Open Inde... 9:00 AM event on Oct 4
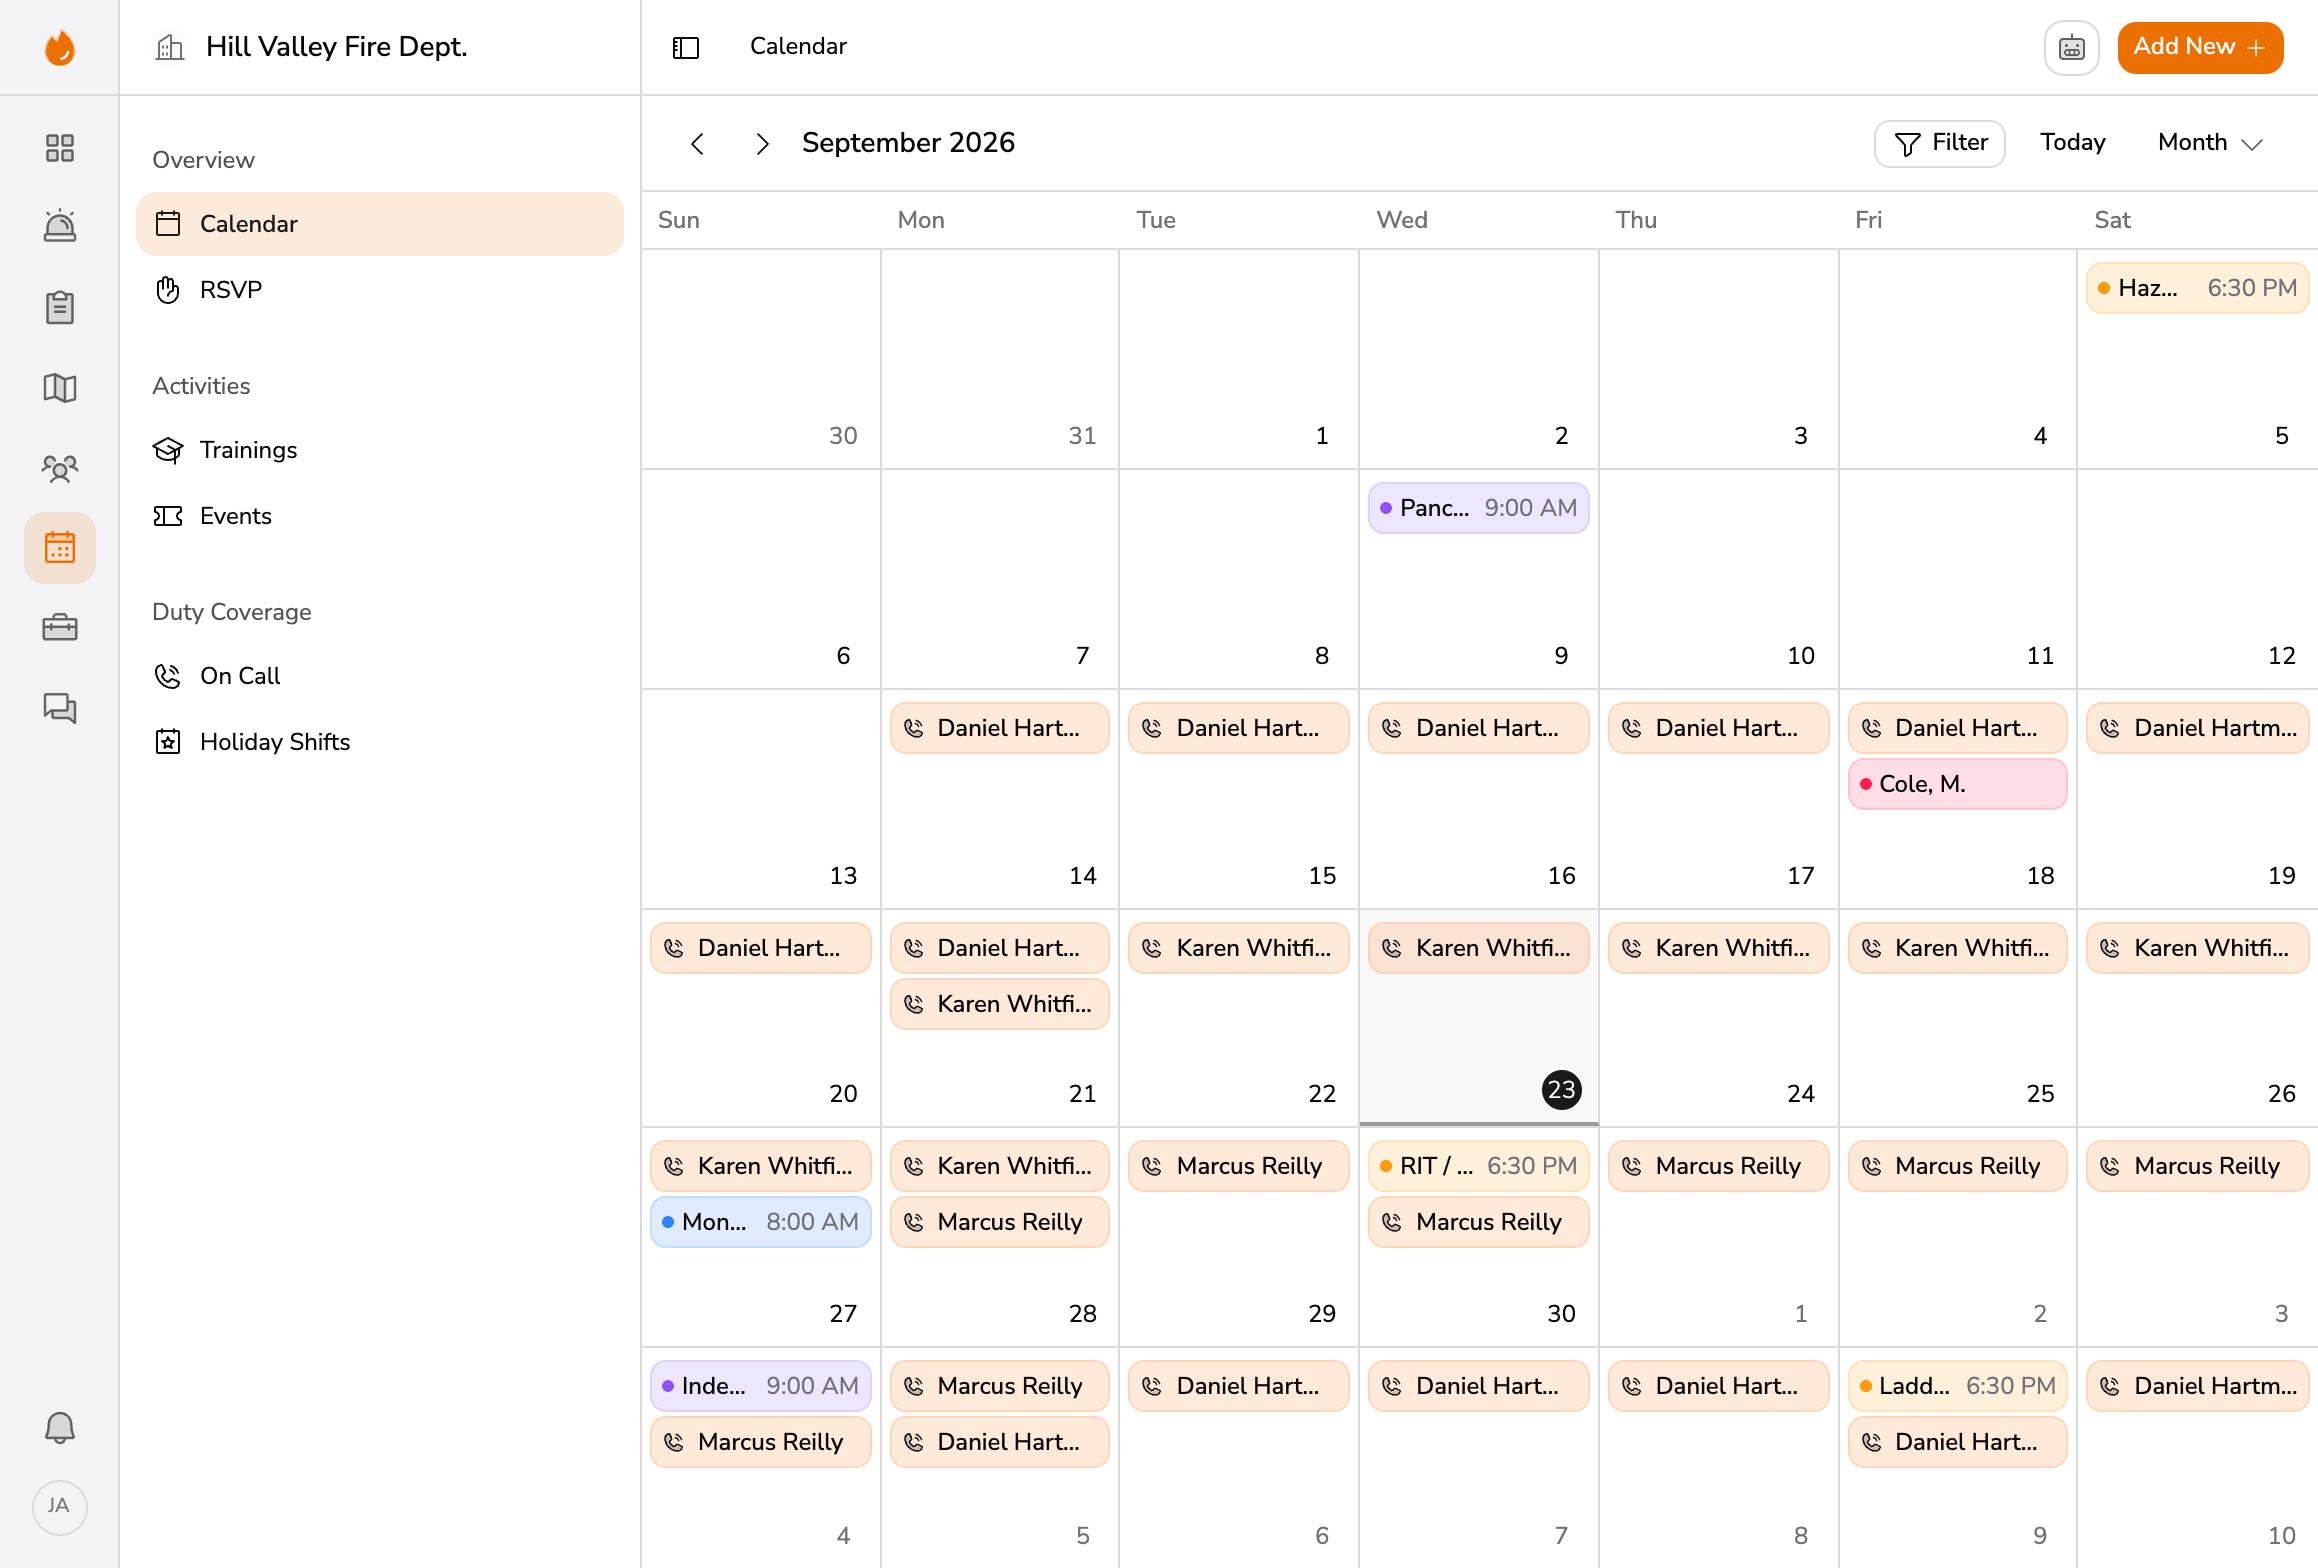This screenshot has width=2318, height=1568. click(760, 1386)
